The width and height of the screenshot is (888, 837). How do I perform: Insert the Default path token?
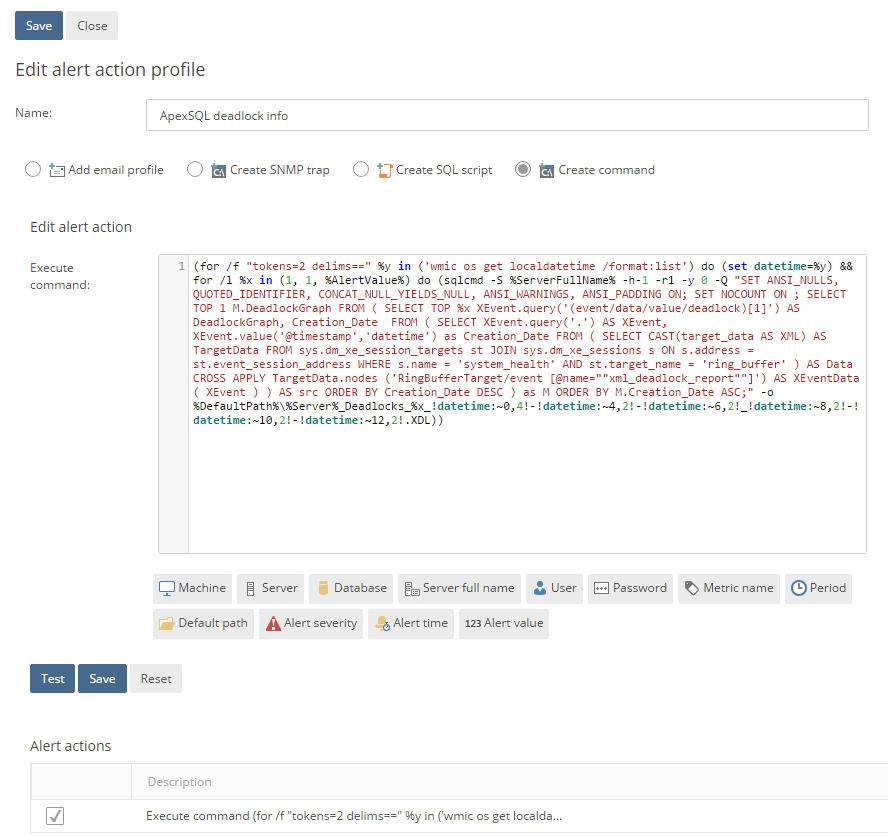click(203, 623)
